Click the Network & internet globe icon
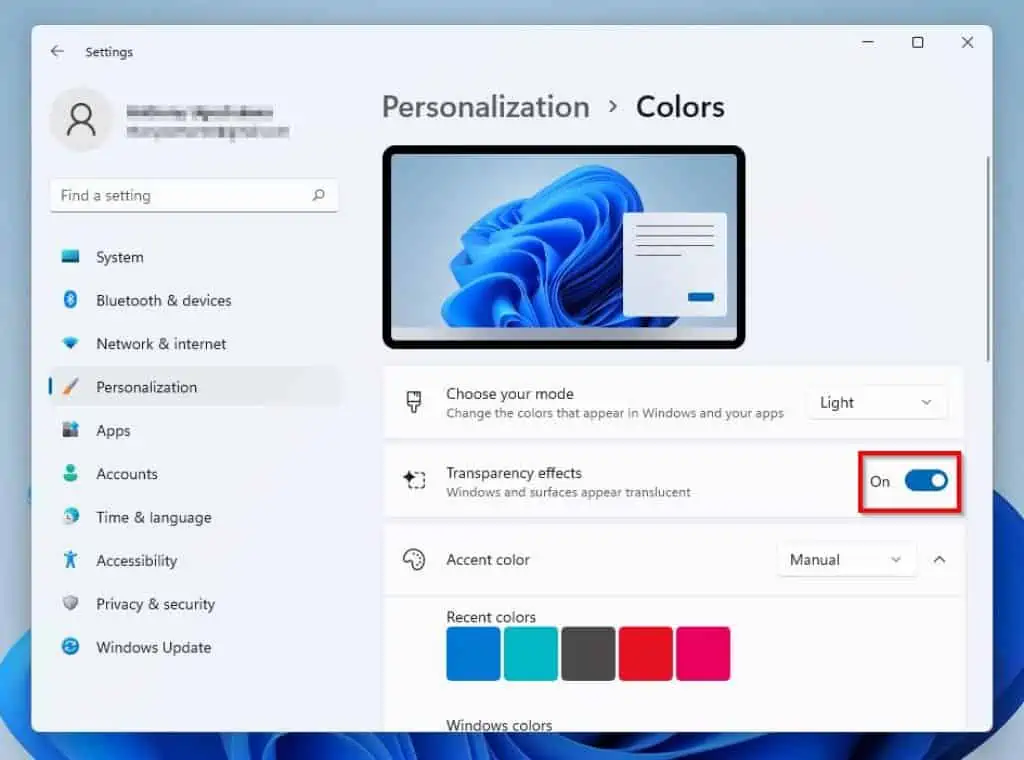The width and height of the screenshot is (1024, 760). click(x=71, y=344)
